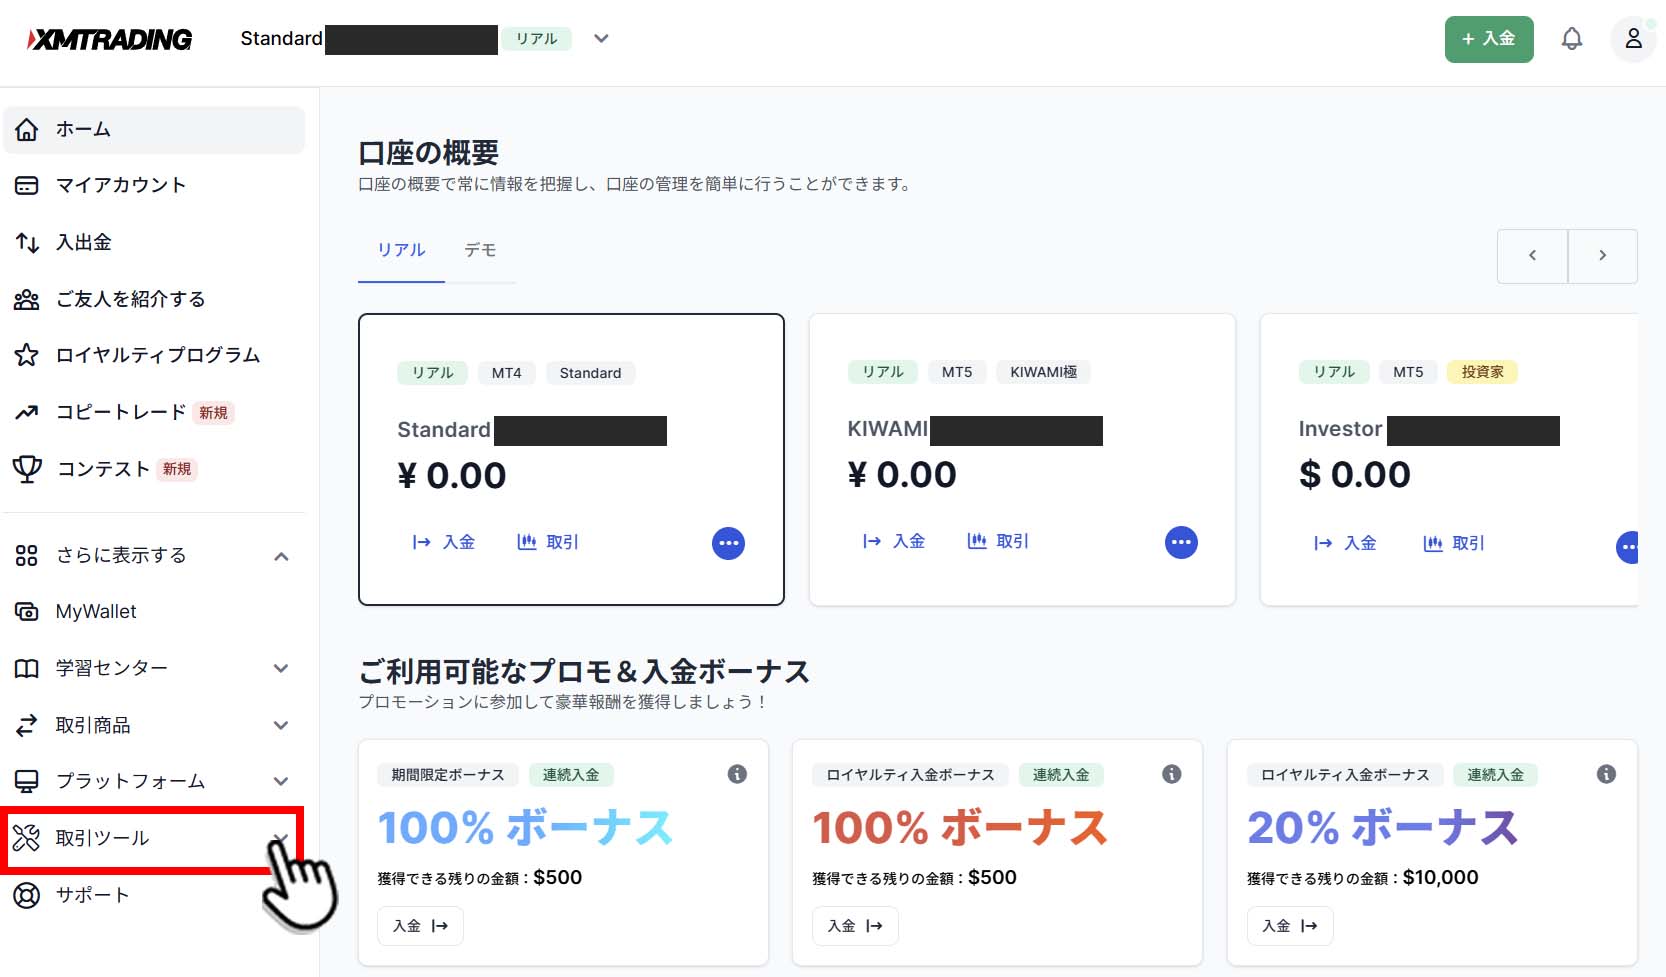Viewport: 1666px width, 977px height.
Task: Select the Standard MT4 account card
Action: [x=571, y=460]
